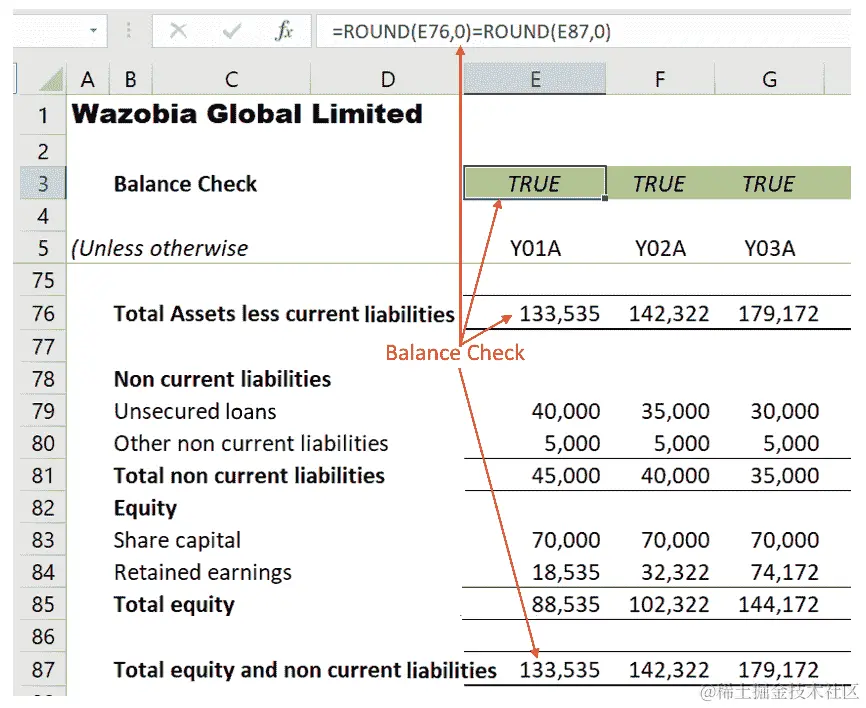Select Retained earnings value 74,172
The height and width of the screenshot is (708, 866).
click(x=784, y=573)
